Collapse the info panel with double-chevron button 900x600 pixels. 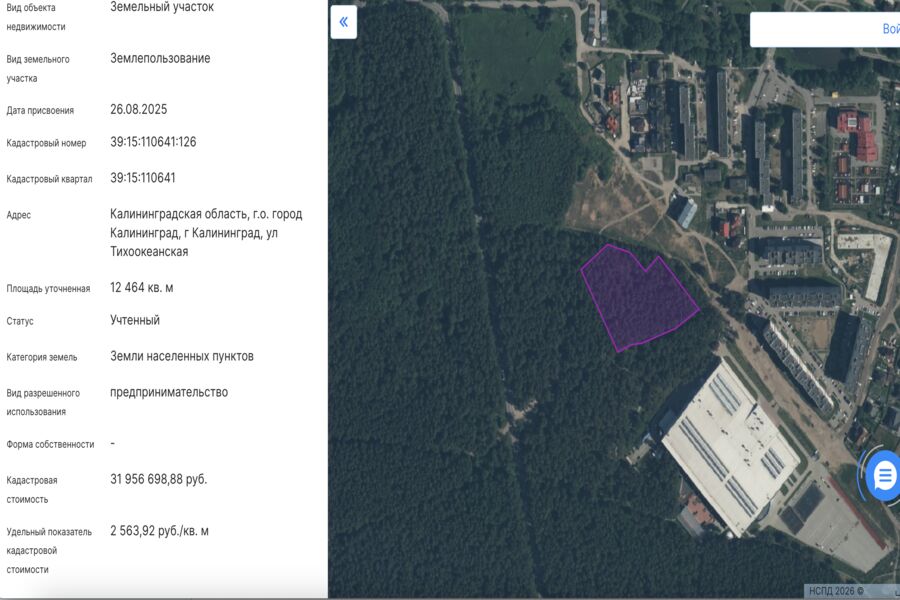tap(343, 22)
